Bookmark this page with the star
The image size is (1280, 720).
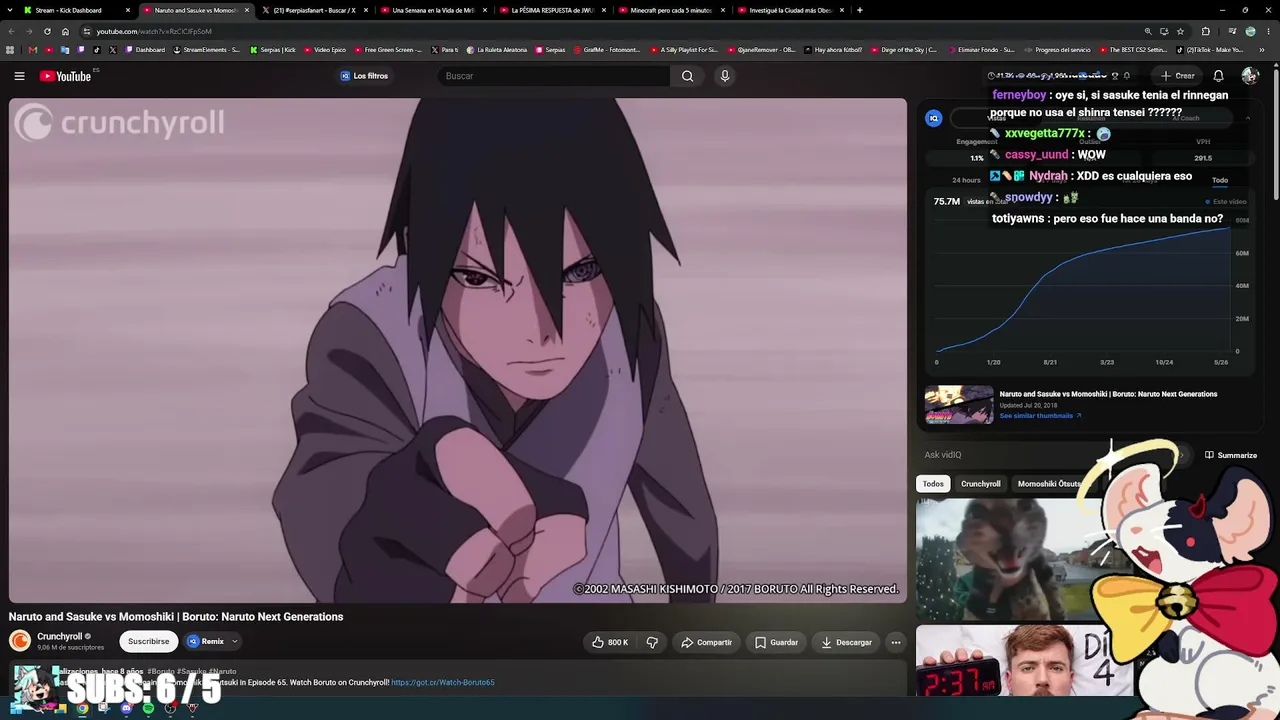[1180, 31]
